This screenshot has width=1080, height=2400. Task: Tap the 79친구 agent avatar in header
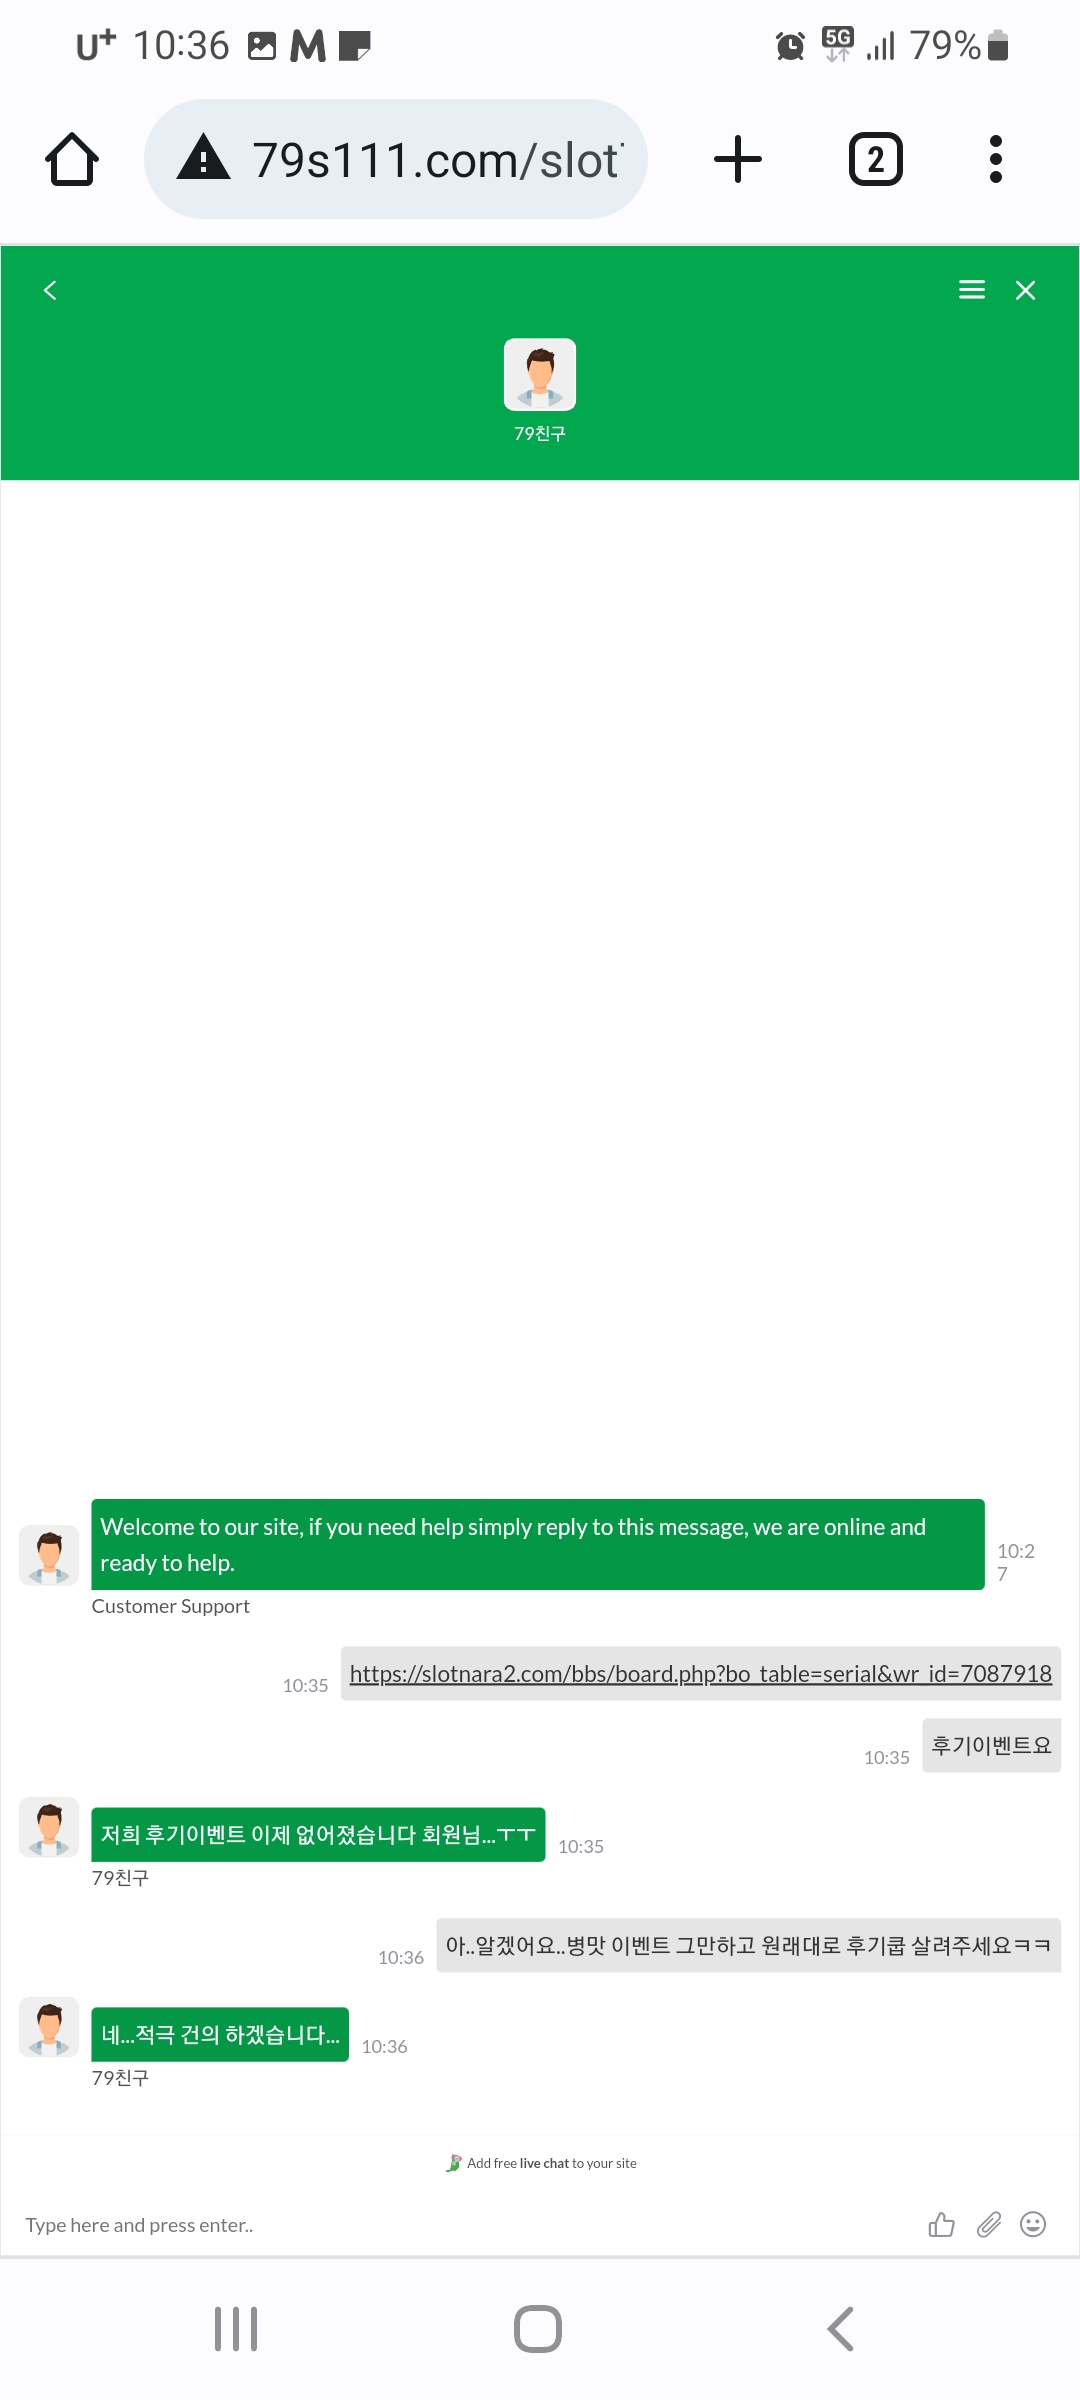(x=540, y=374)
